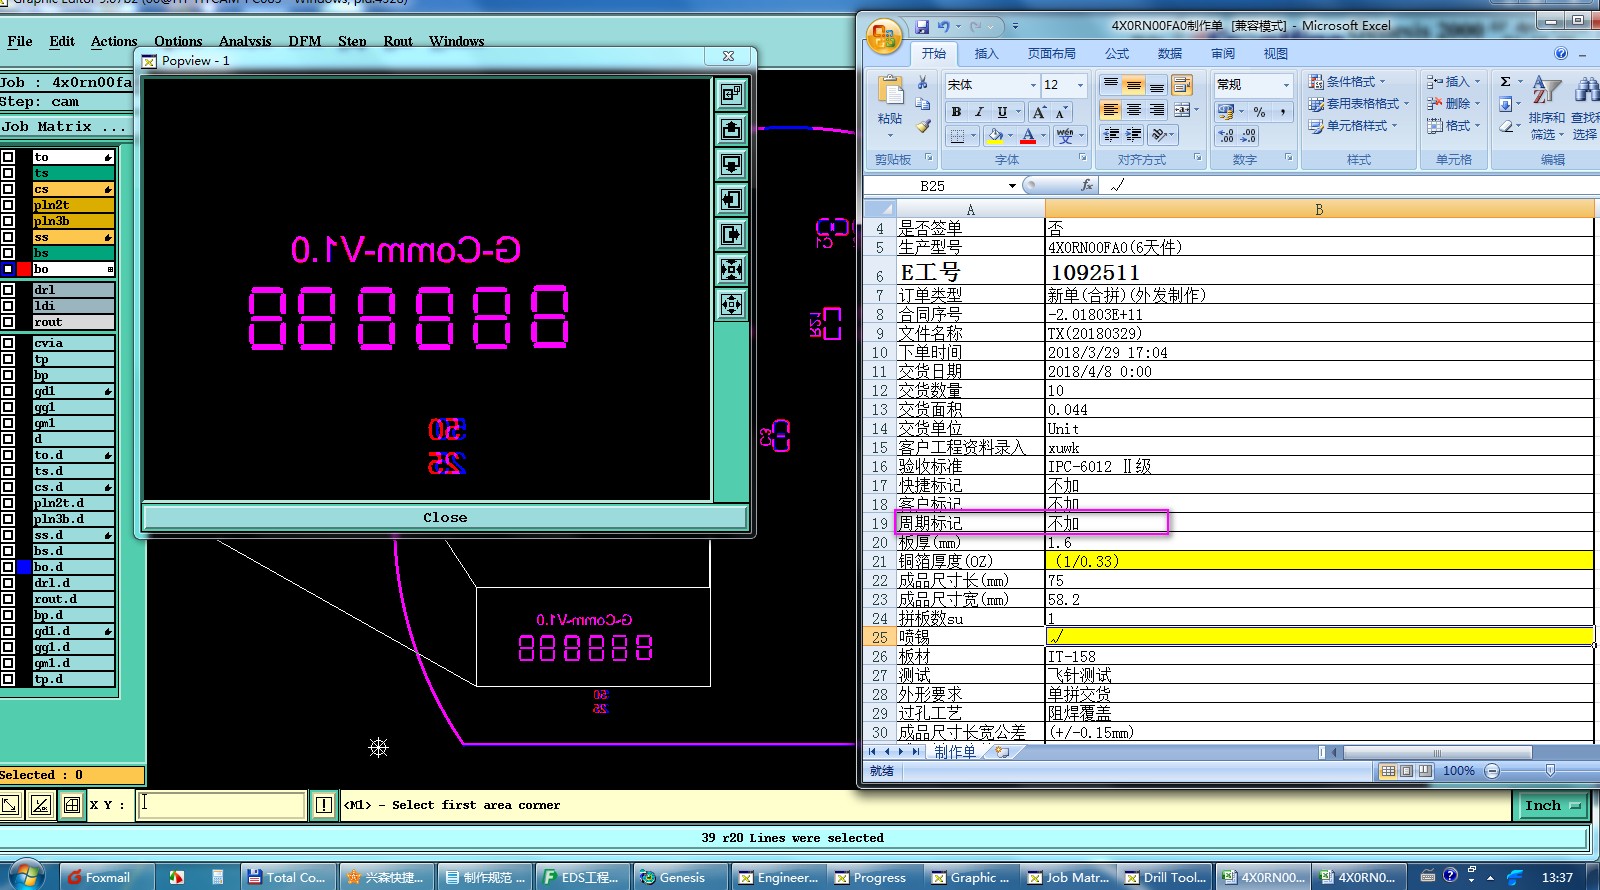The image size is (1600, 890).
Task: Click the top icon in Popview toolbar
Action: (x=732, y=94)
